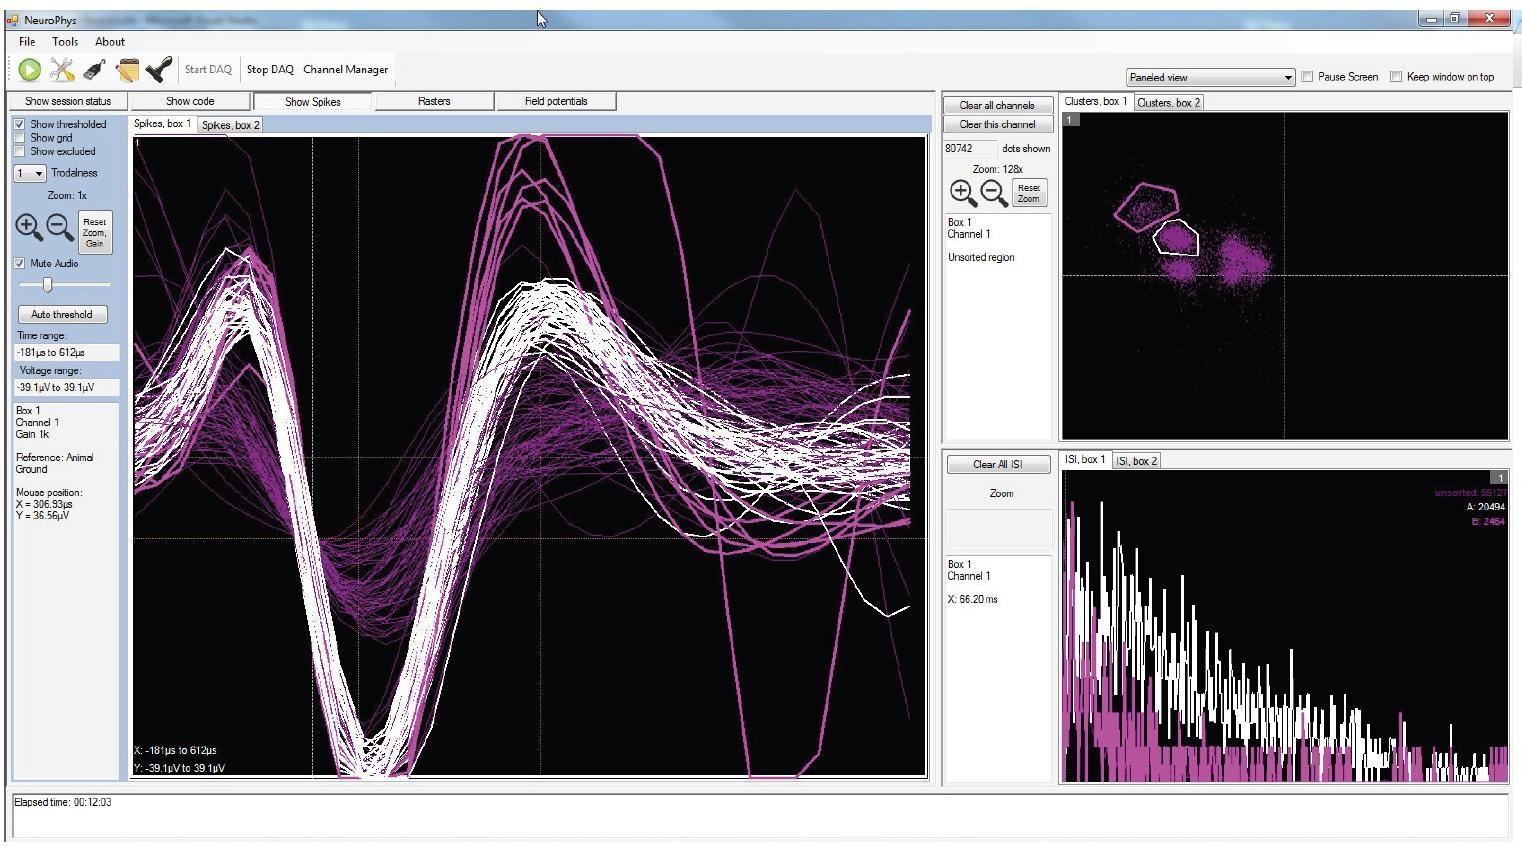Select the ISI, box 1 tab
Image resolution: width=1522 pixels, height=856 pixels.
(1085, 459)
